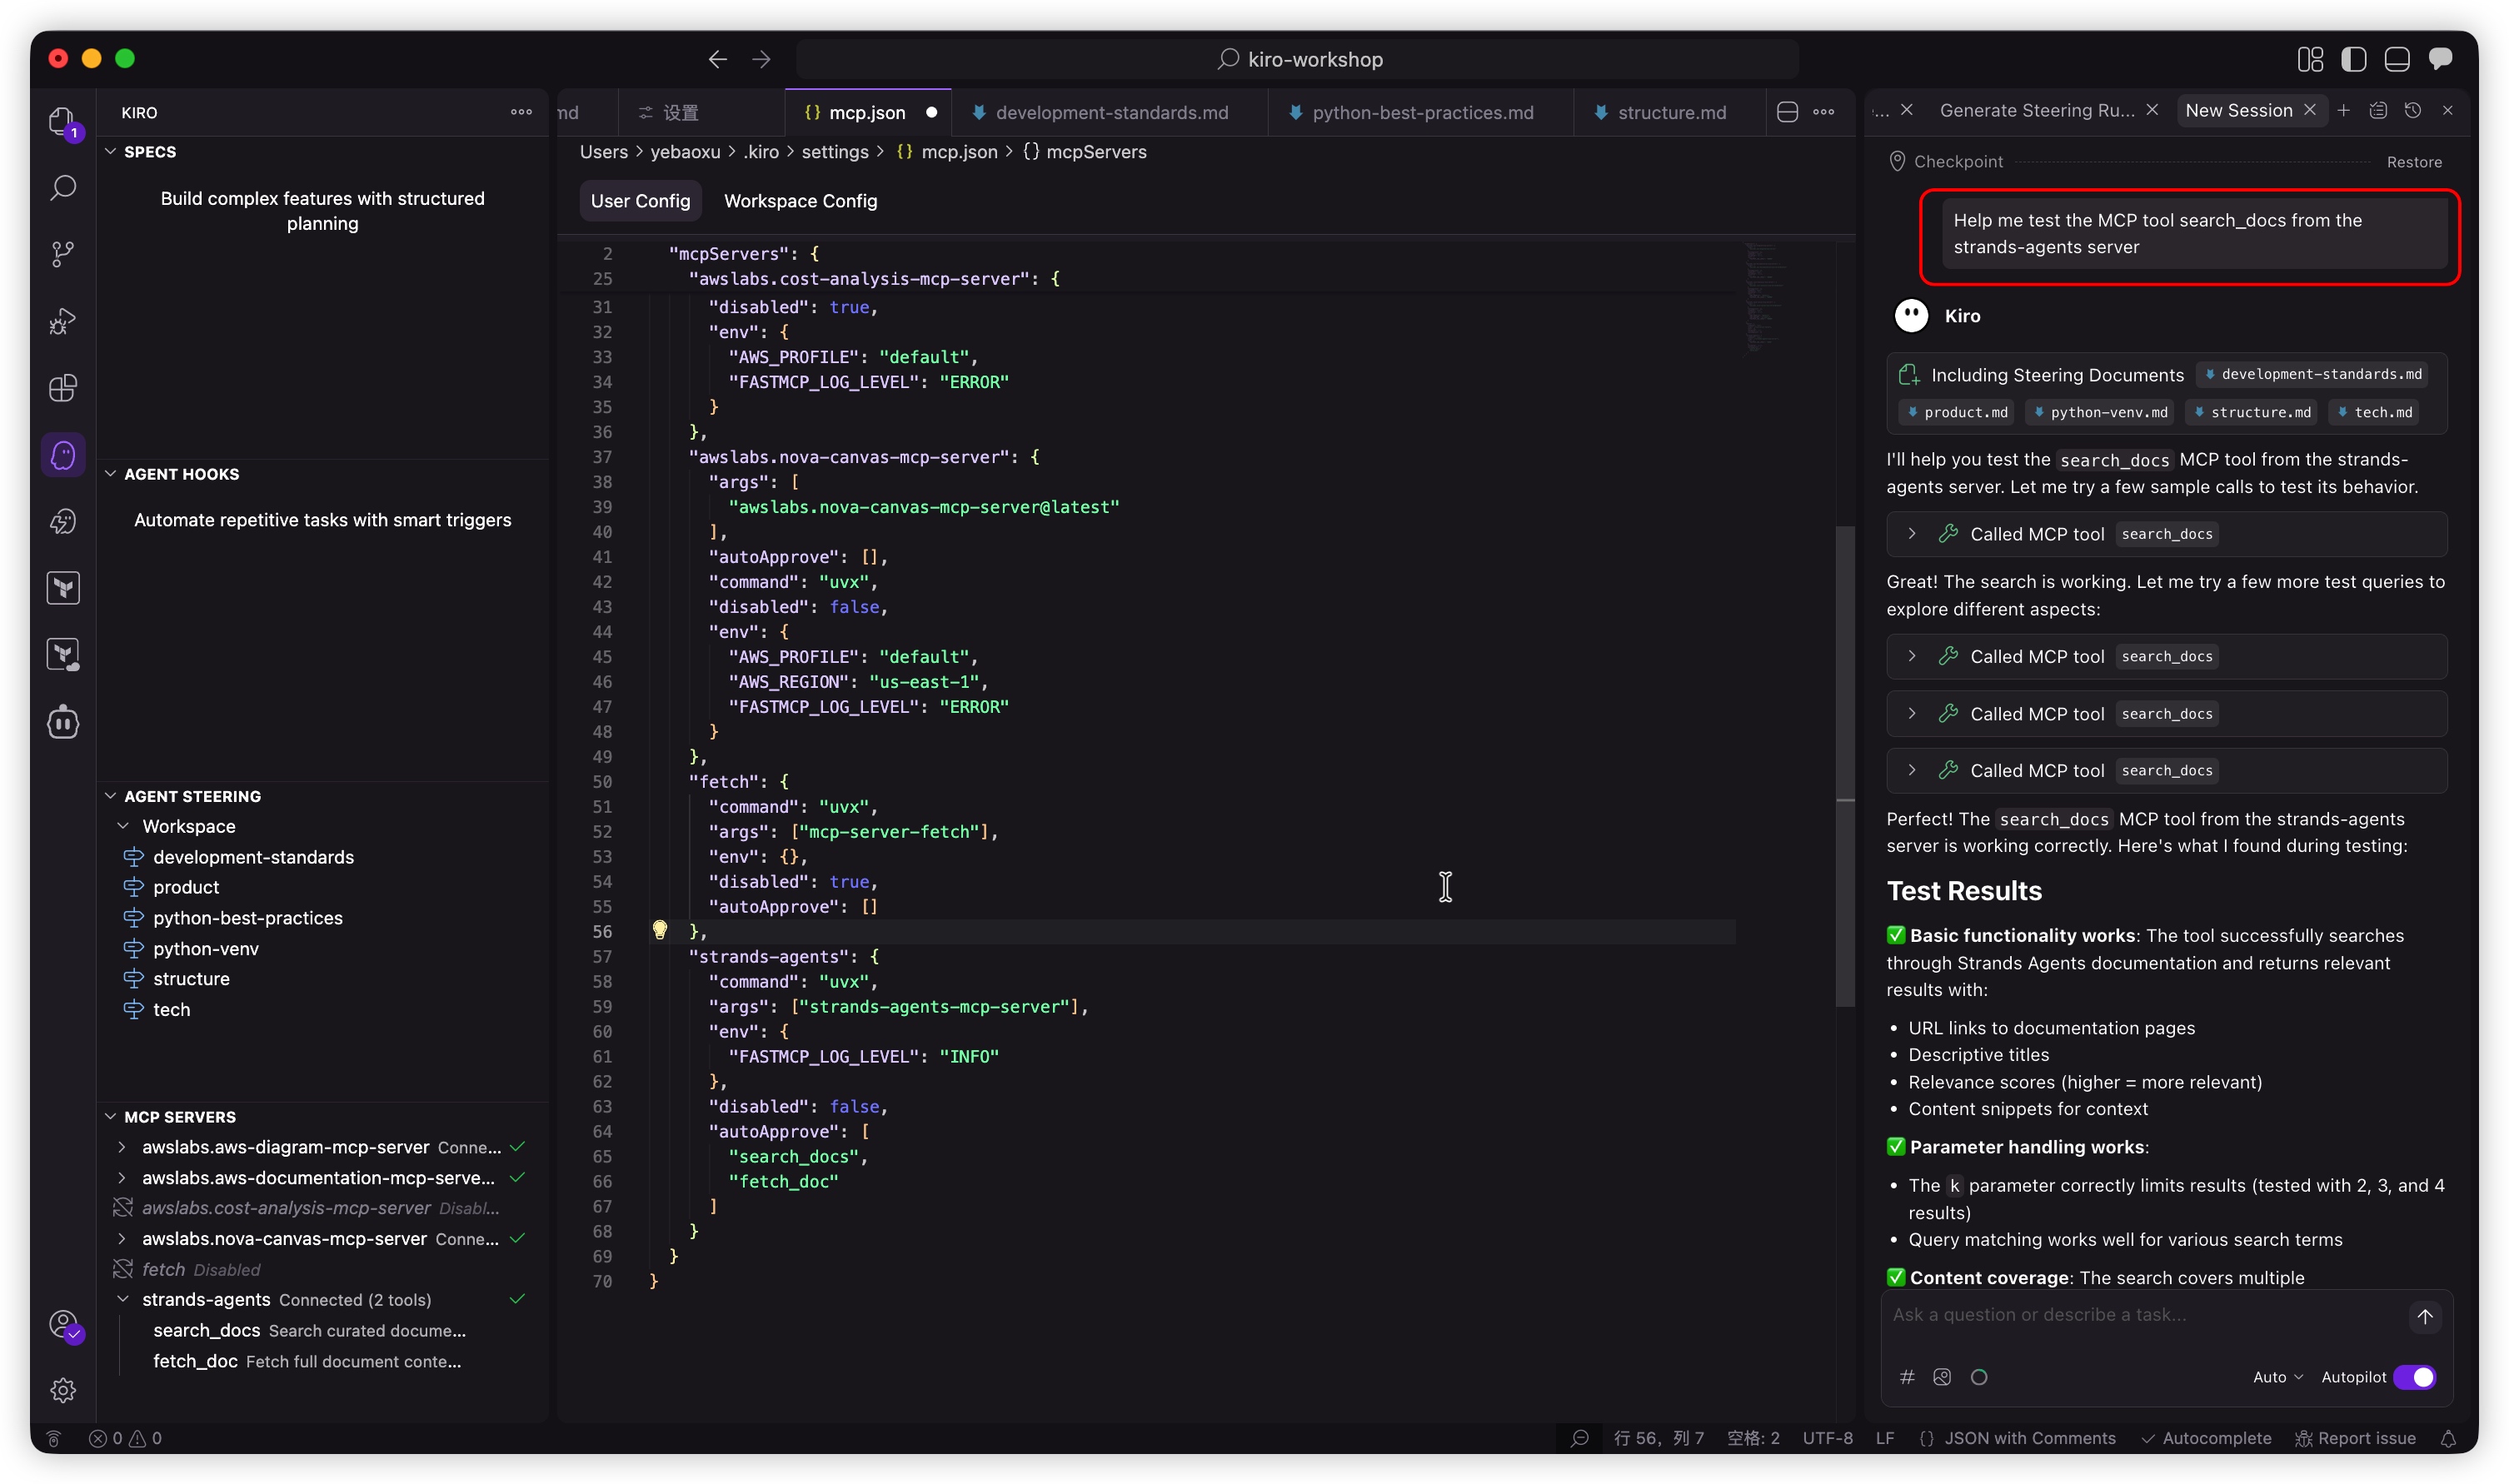The width and height of the screenshot is (2509, 1484).
Task: Click the send arrow in chat input
Action: coord(2424,1316)
